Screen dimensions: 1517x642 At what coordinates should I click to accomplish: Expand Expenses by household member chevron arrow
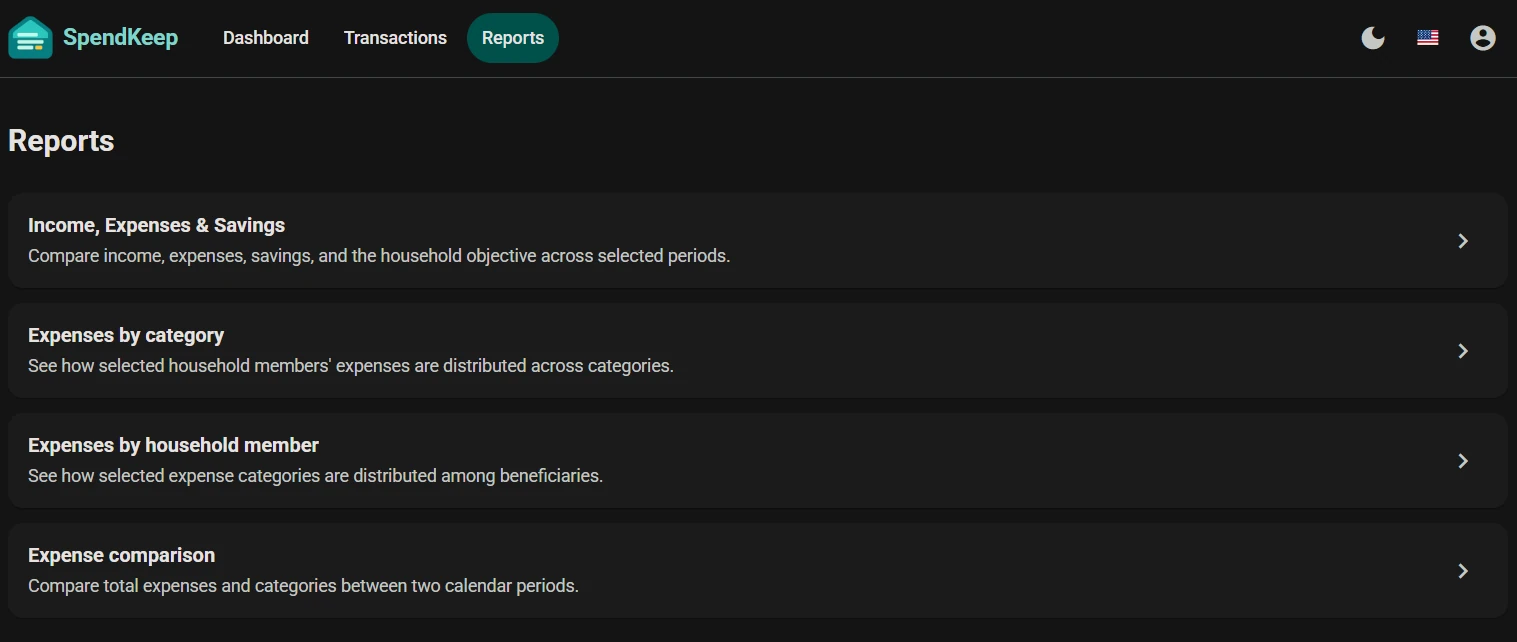(1463, 461)
